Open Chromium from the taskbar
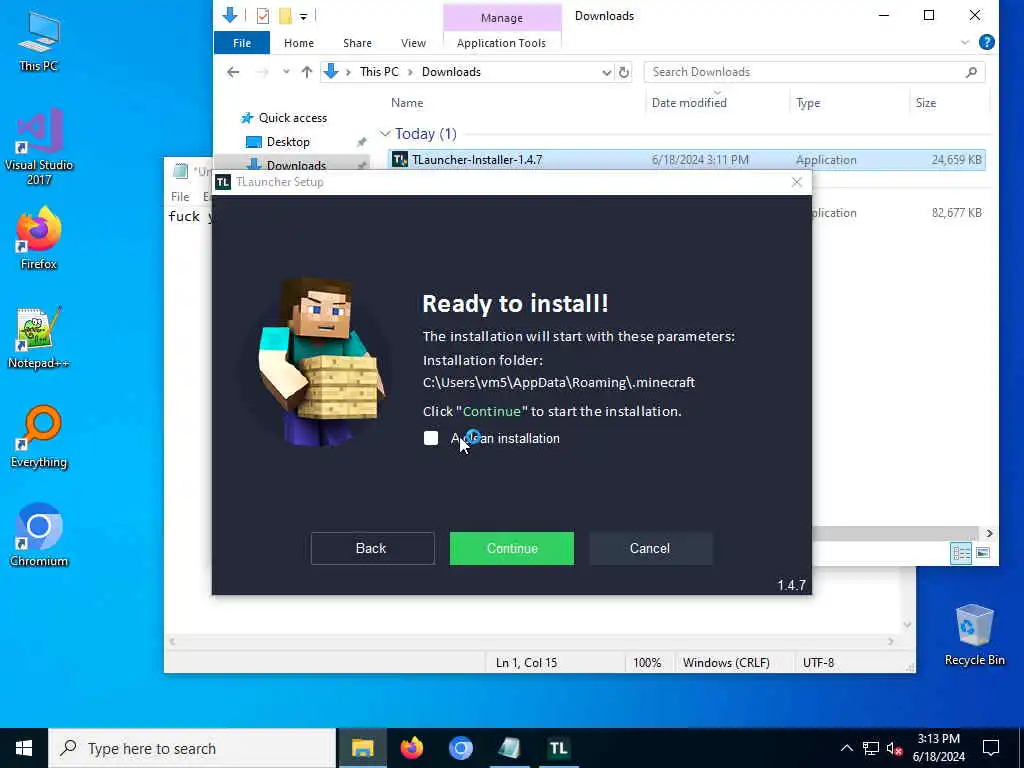 (x=460, y=748)
